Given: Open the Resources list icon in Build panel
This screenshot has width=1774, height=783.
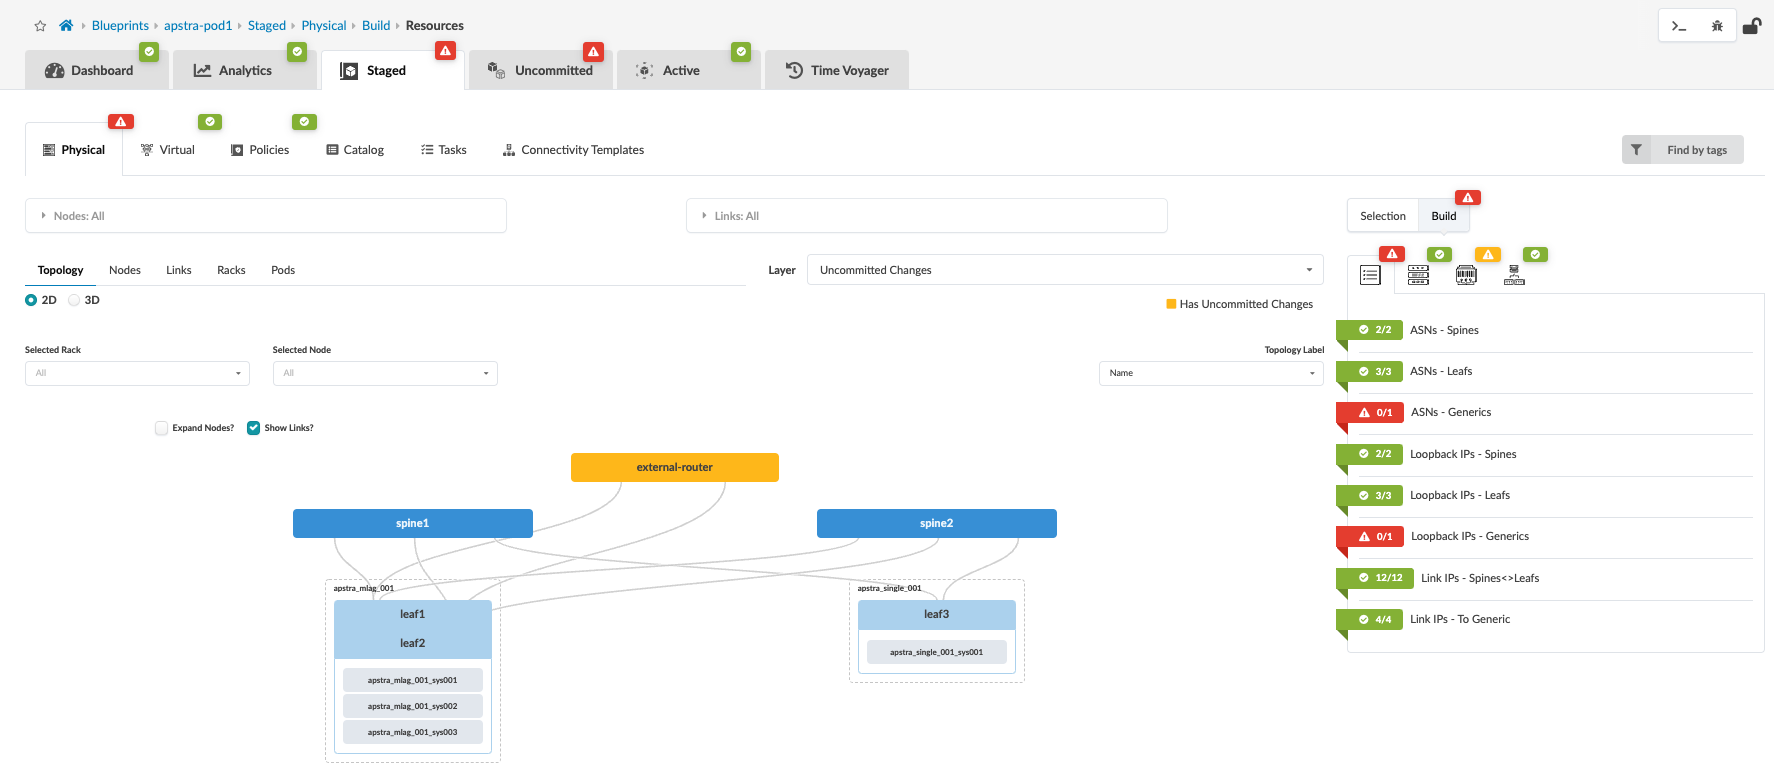Looking at the screenshot, I should pyautogui.click(x=1370, y=275).
